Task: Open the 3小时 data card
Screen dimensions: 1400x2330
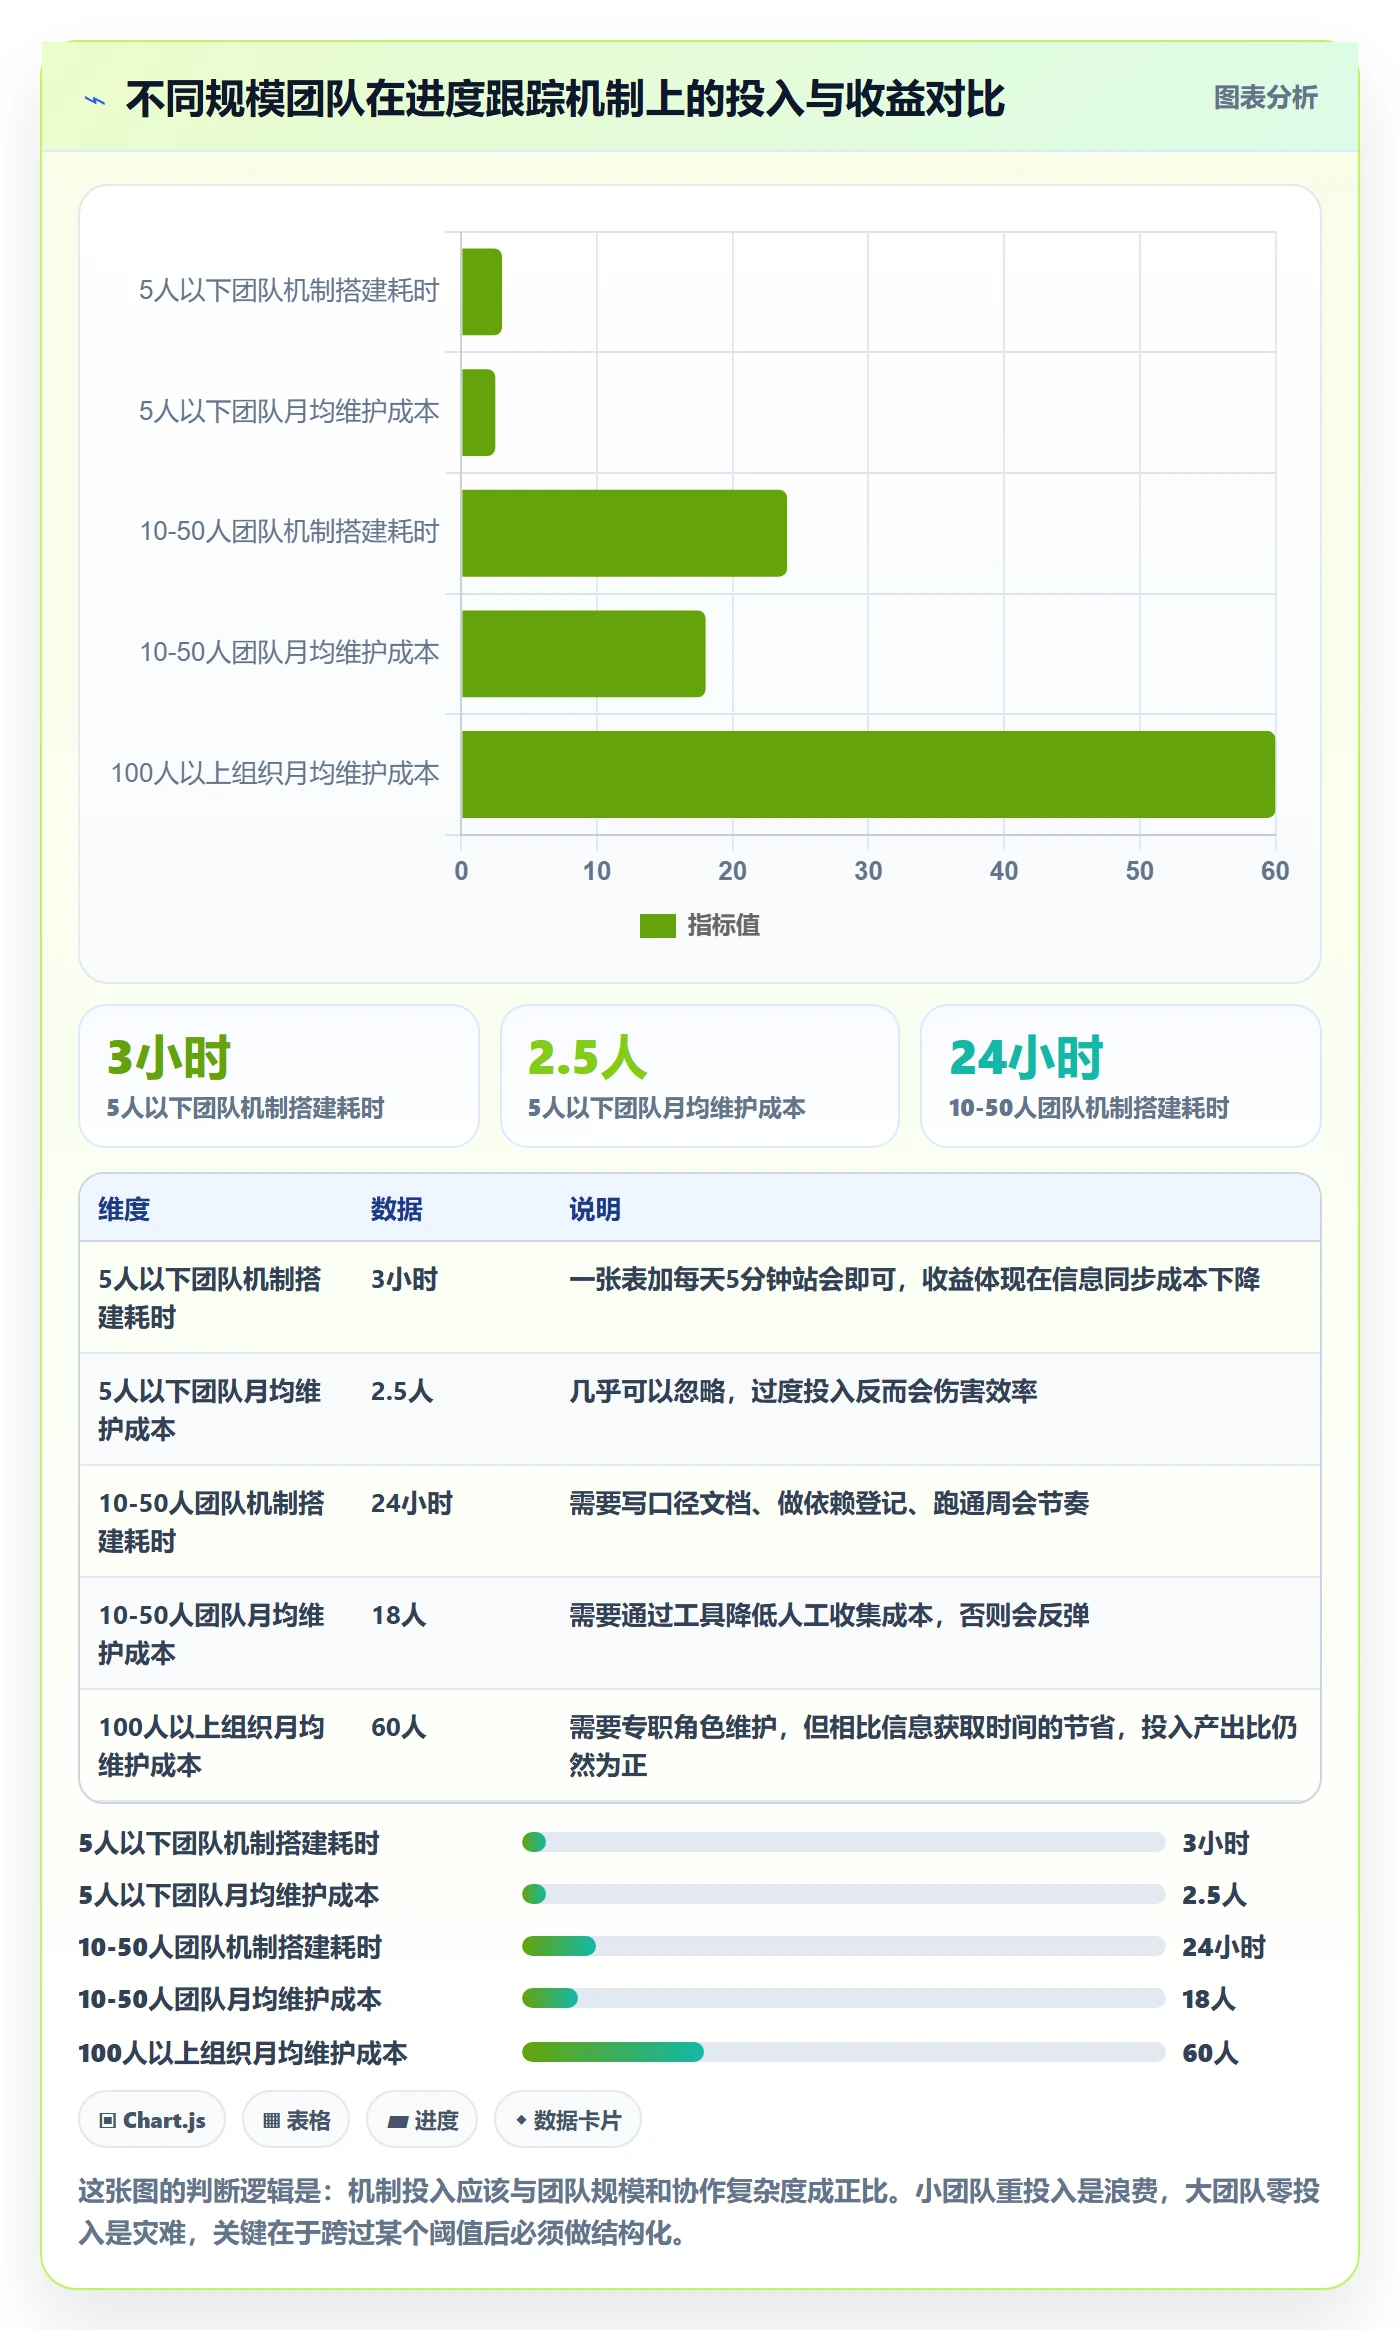Action: click(279, 1076)
